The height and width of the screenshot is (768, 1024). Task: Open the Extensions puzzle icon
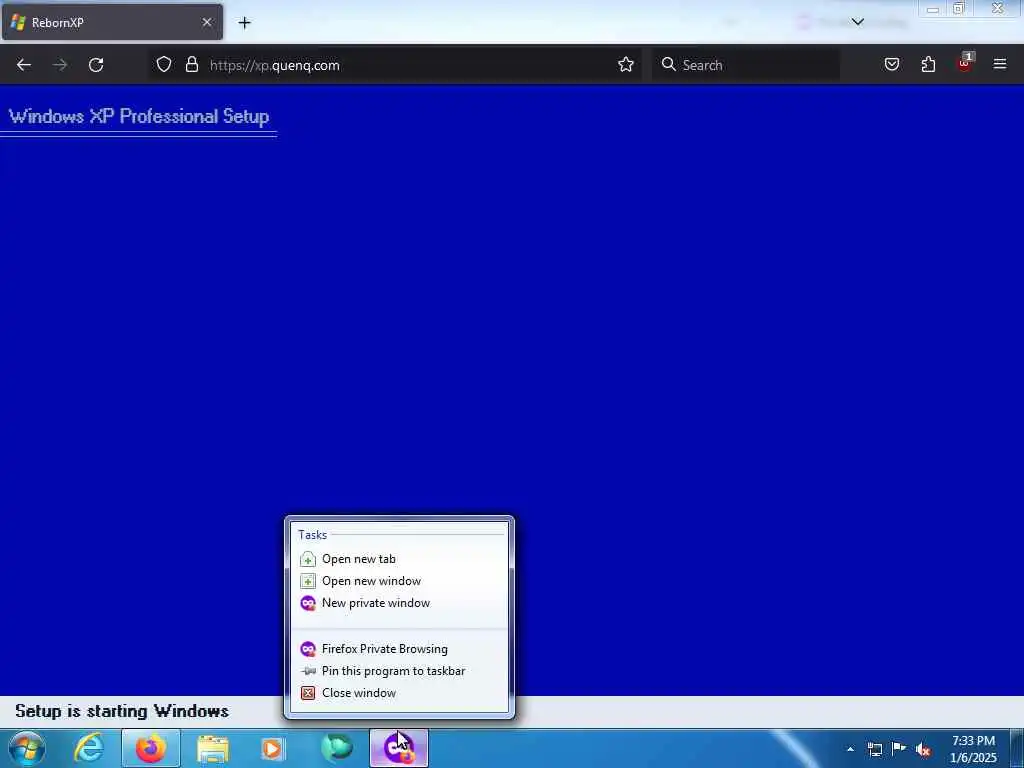coord(928,65)
